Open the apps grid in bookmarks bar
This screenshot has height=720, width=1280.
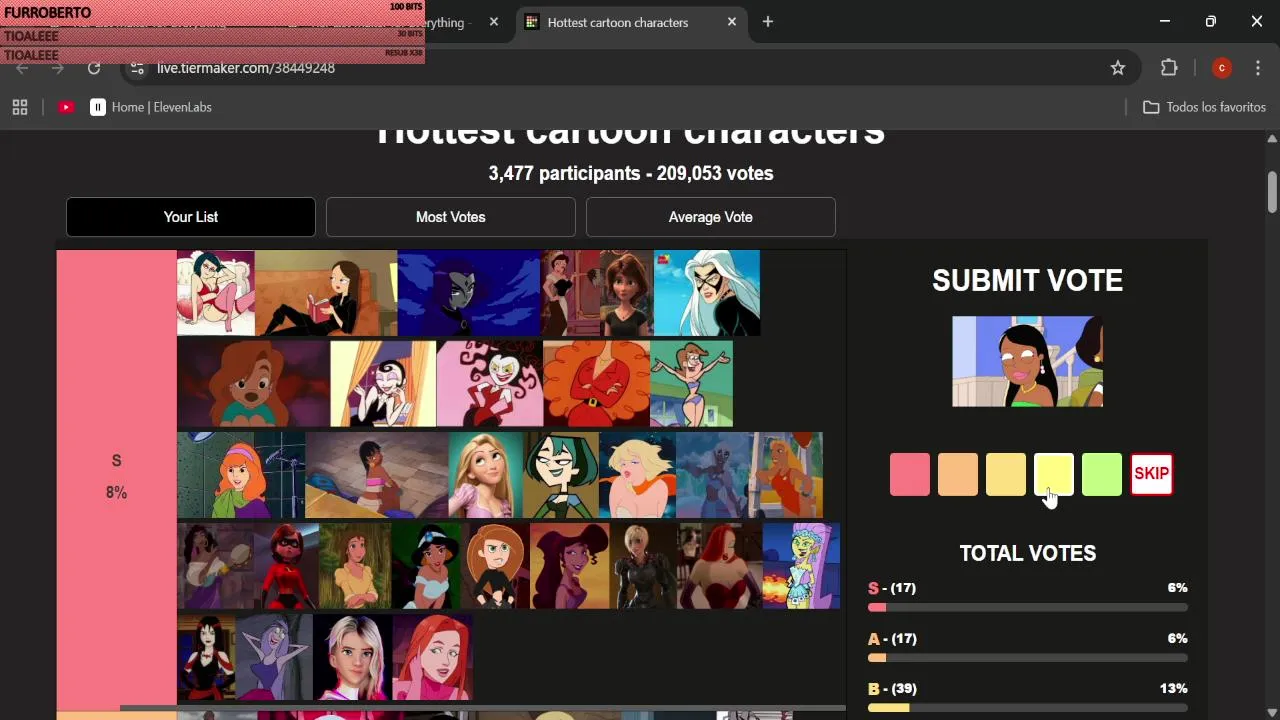[20, 107]
